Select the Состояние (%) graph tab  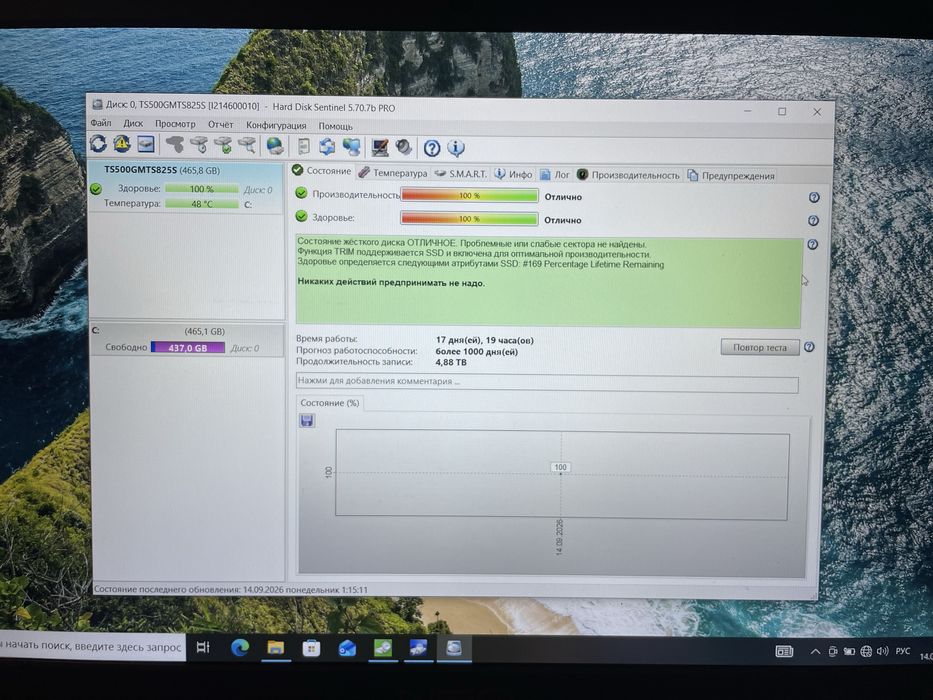330,403
